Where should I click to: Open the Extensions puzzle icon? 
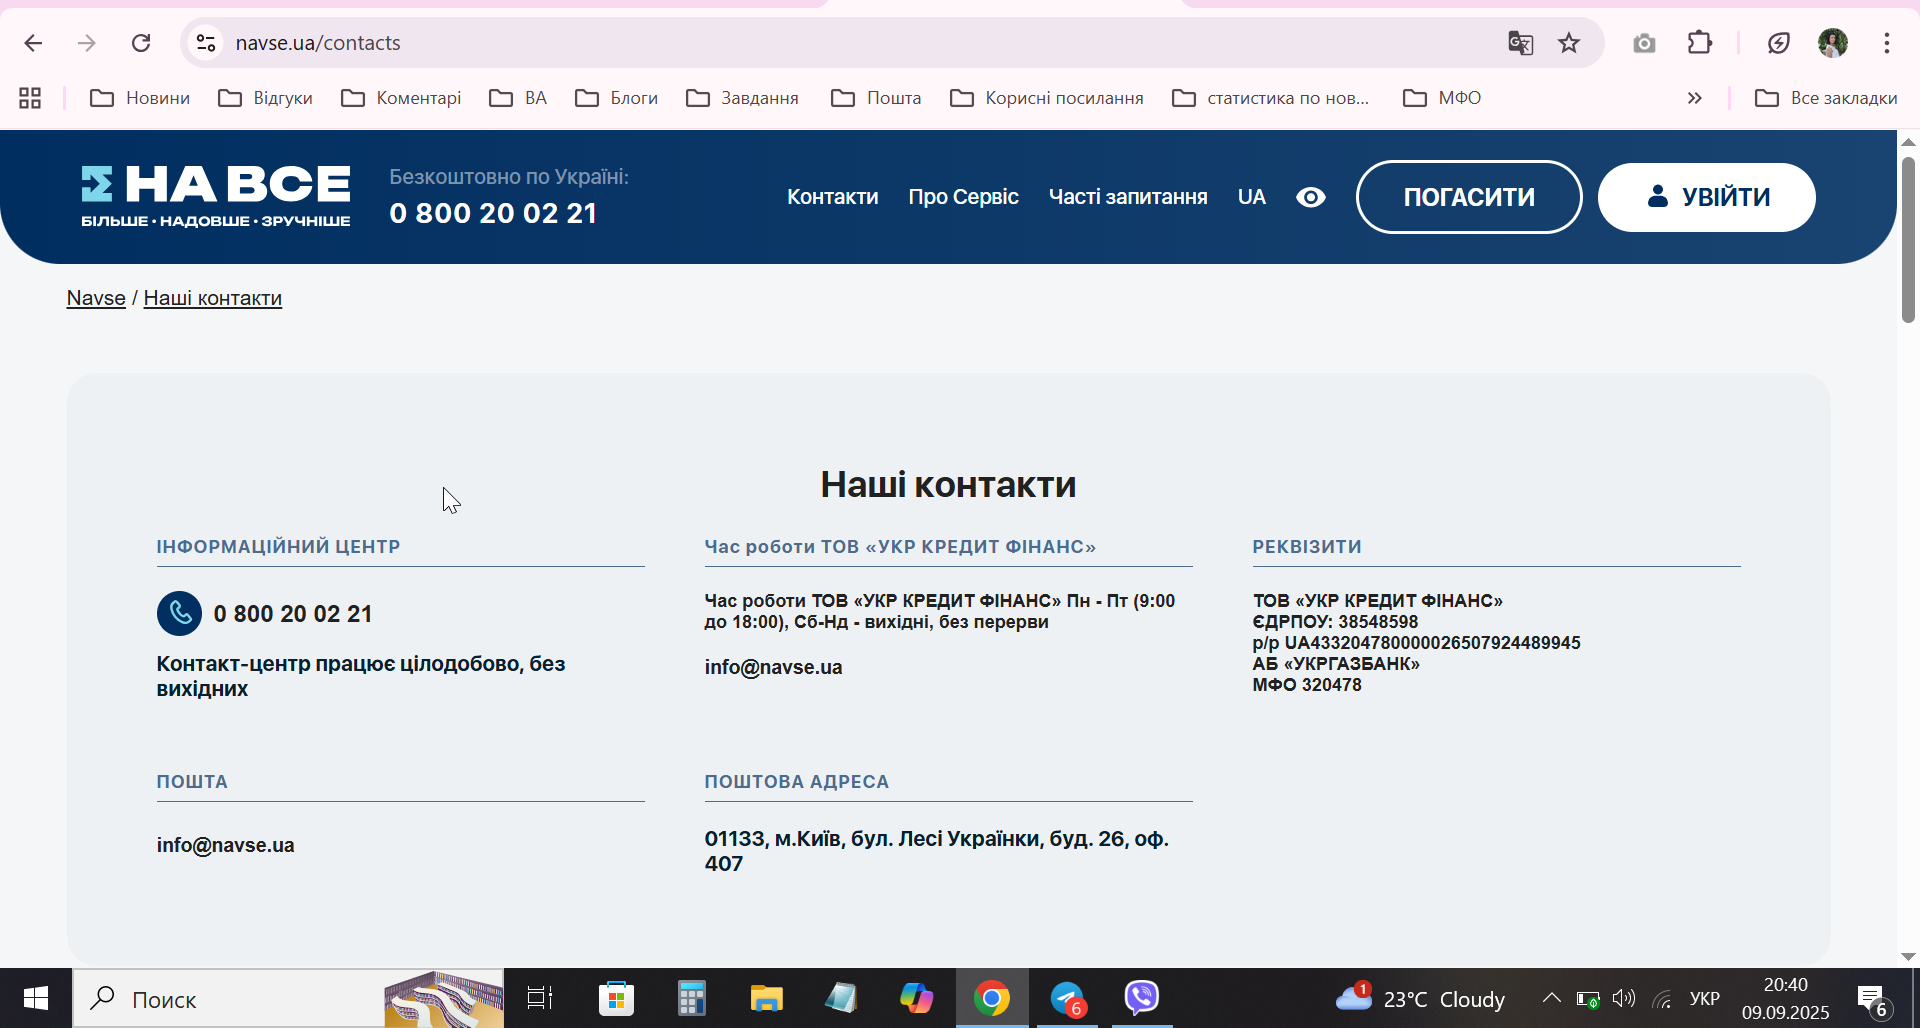click(1700, 43)
